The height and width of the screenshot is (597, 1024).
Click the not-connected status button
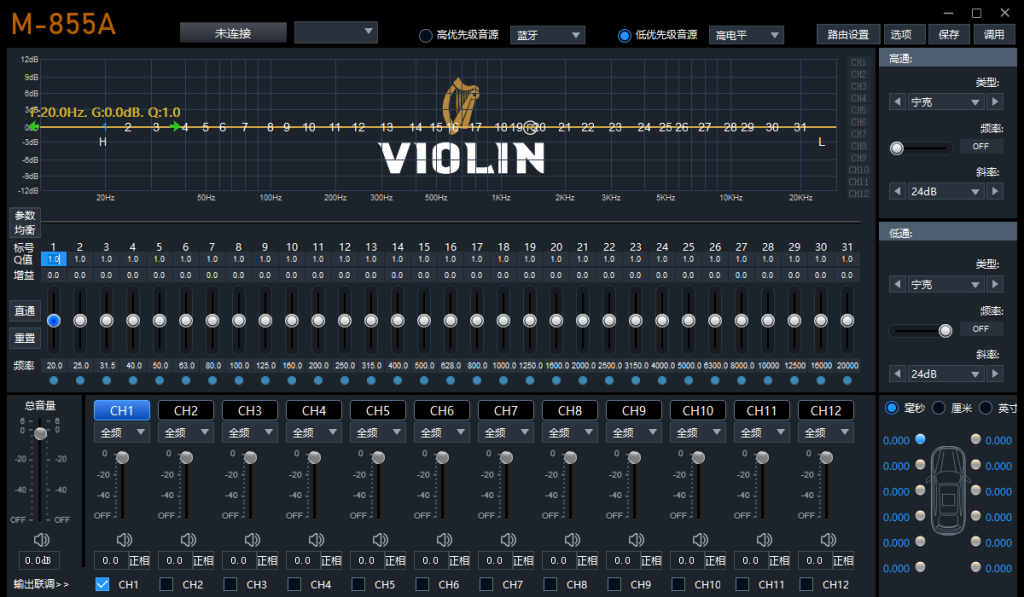tap(233, 33)
